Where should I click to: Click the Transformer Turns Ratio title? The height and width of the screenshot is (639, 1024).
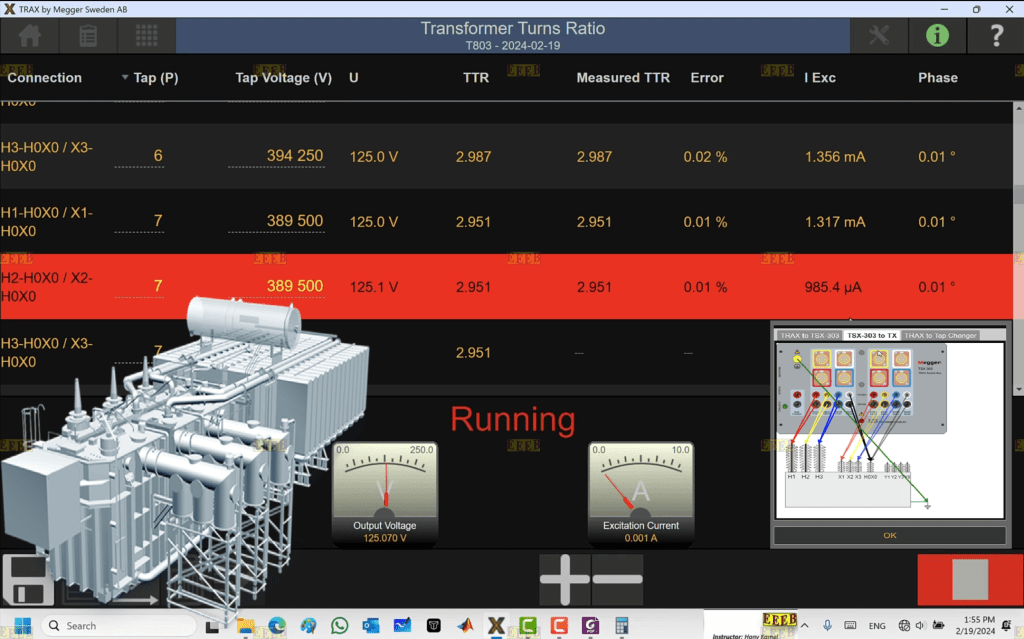click(x=513, y=28)
